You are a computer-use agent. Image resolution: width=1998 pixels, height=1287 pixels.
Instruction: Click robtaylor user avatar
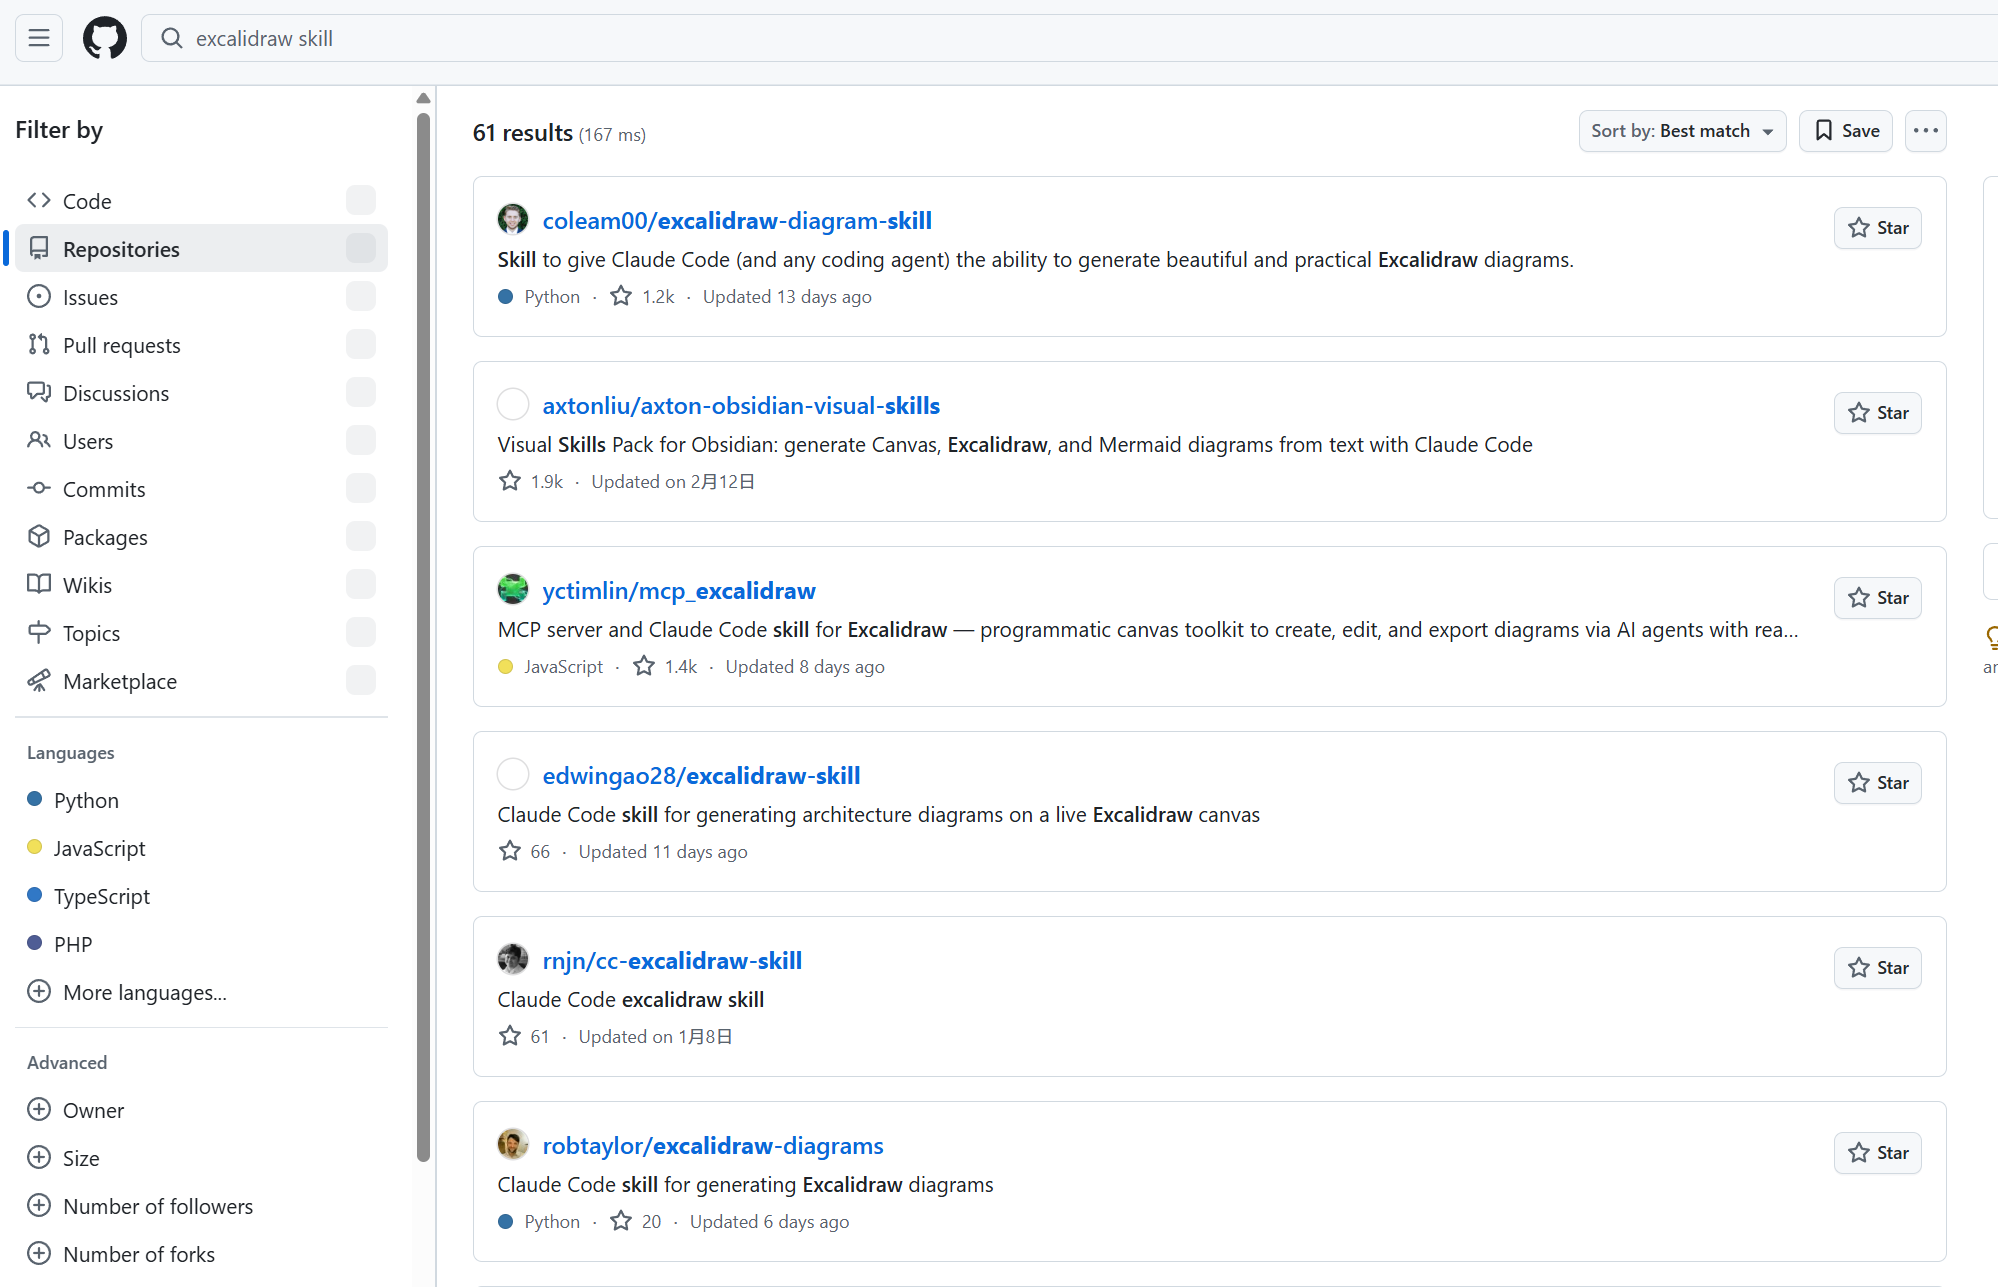[513, 1145]
